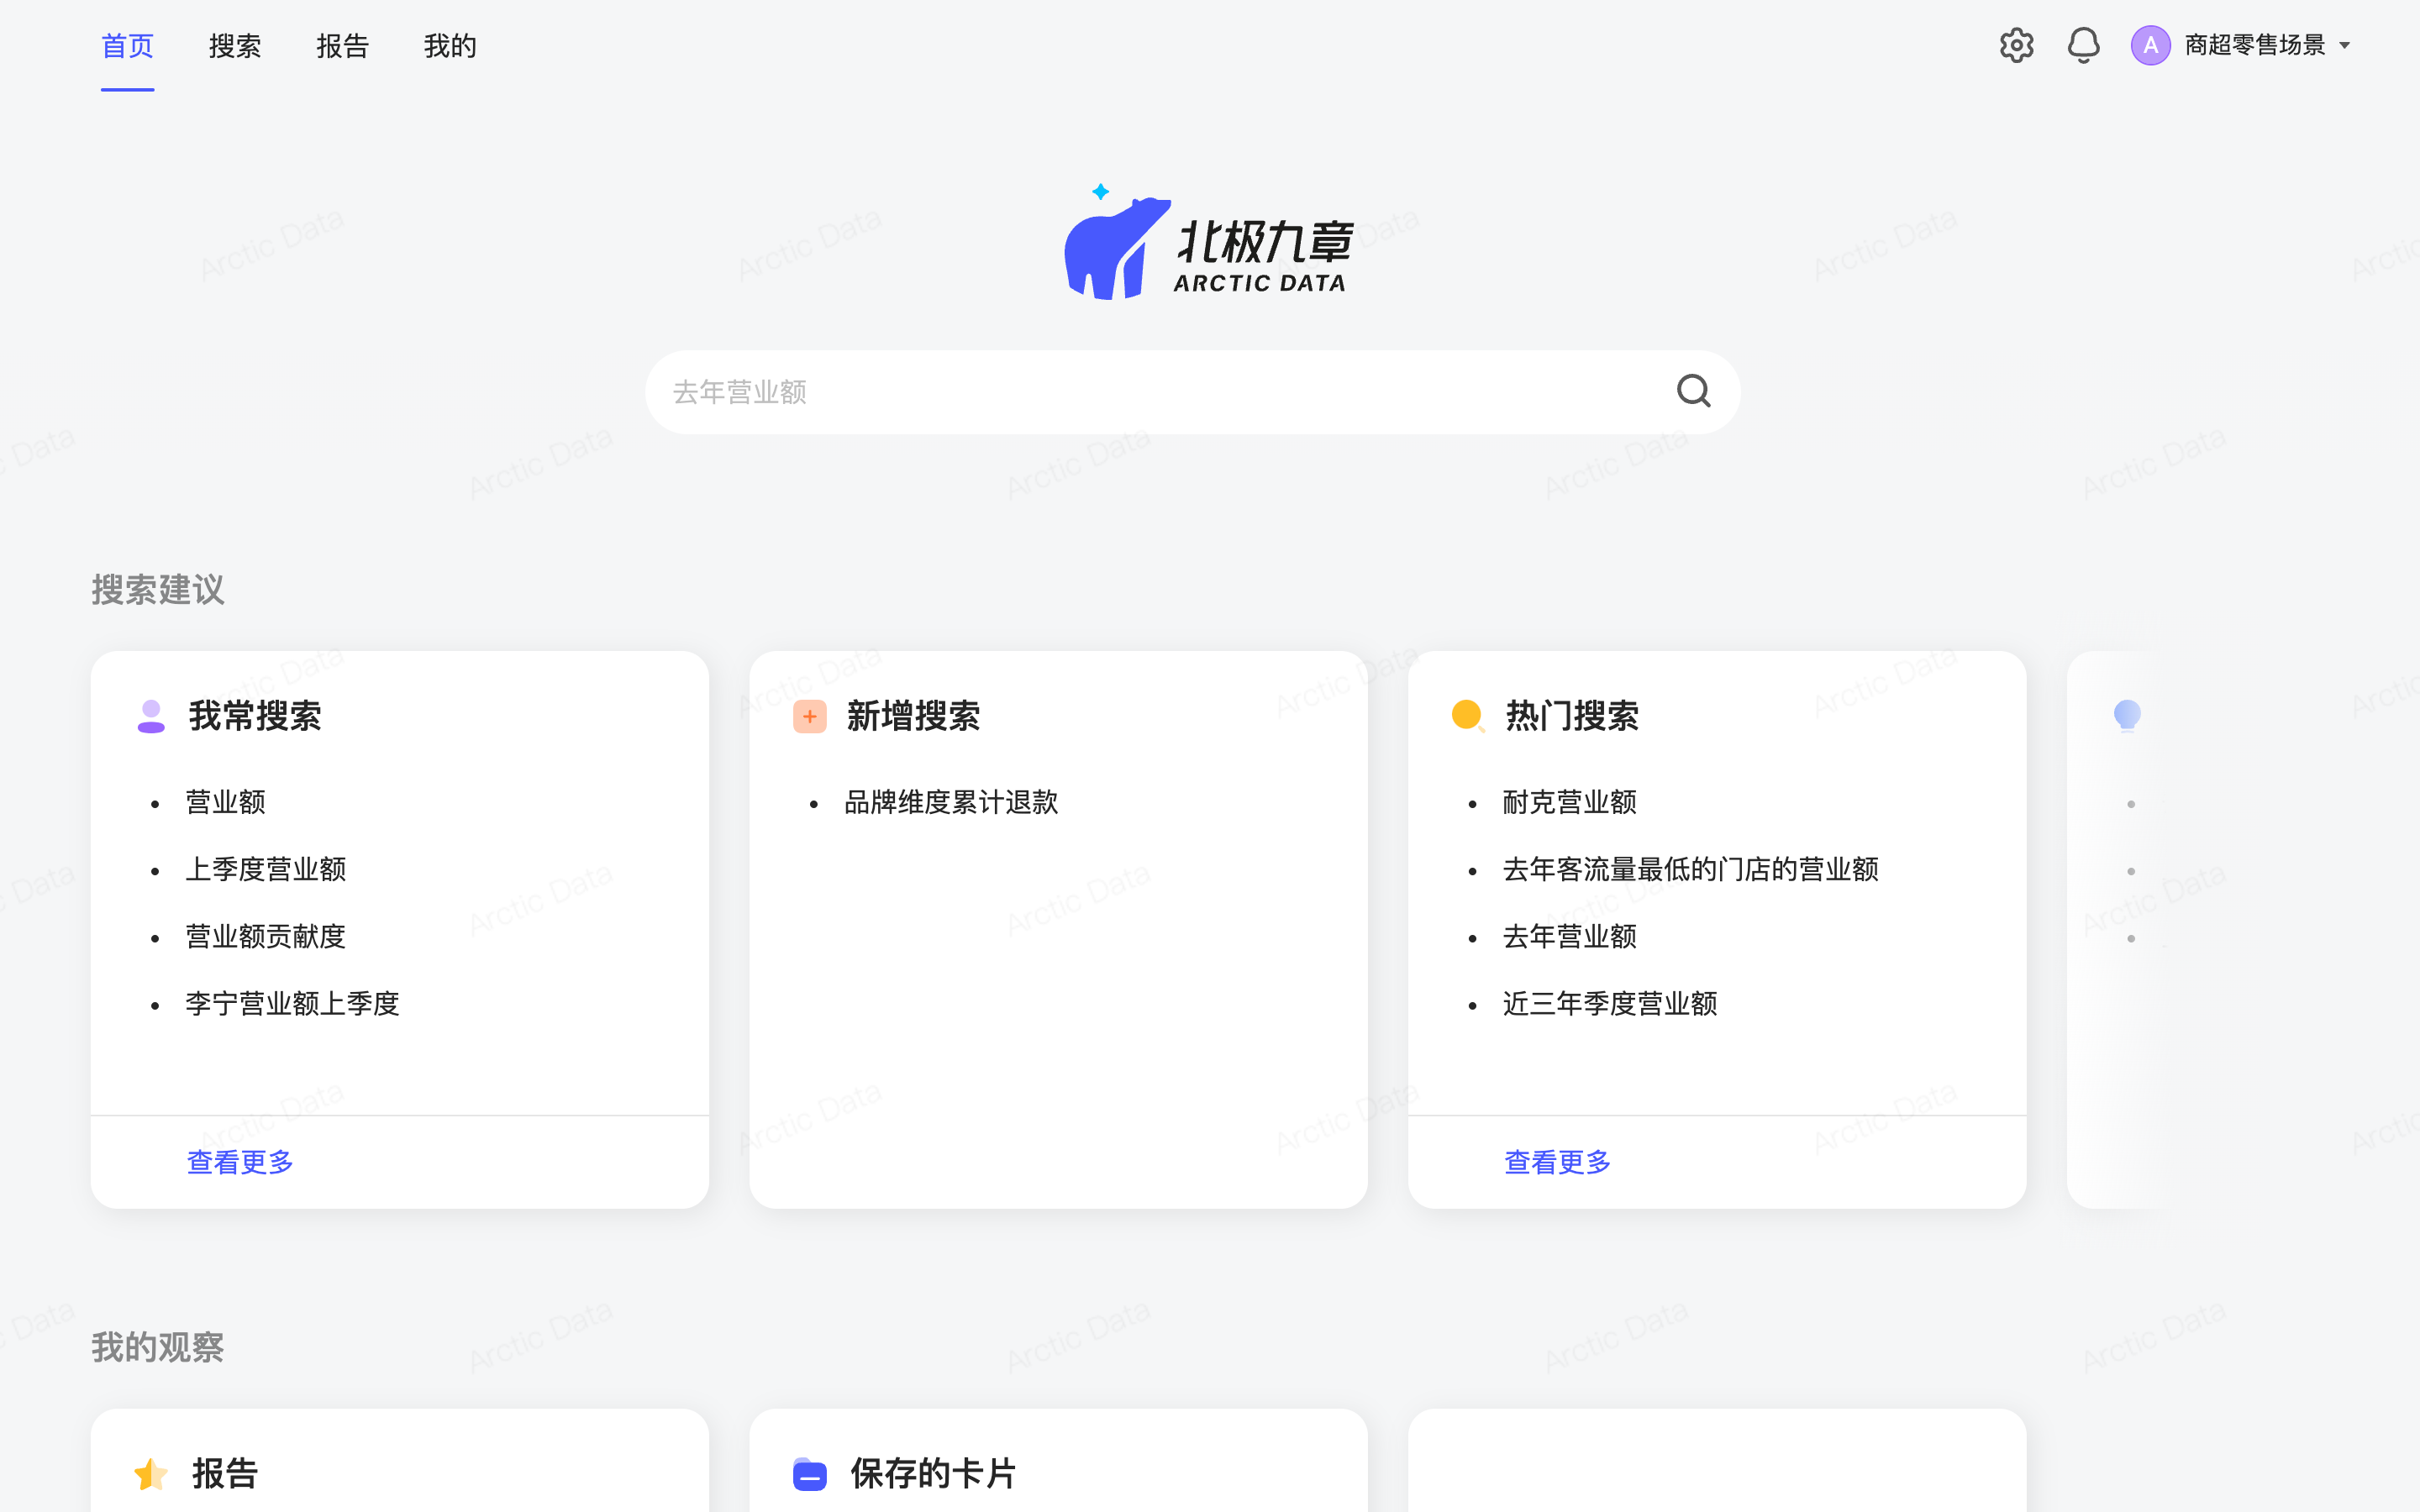Viewport: 2420px width, 1512px height.
Task: Select suggestion 品牌维度累计退款
Action: tap(951, 802)
